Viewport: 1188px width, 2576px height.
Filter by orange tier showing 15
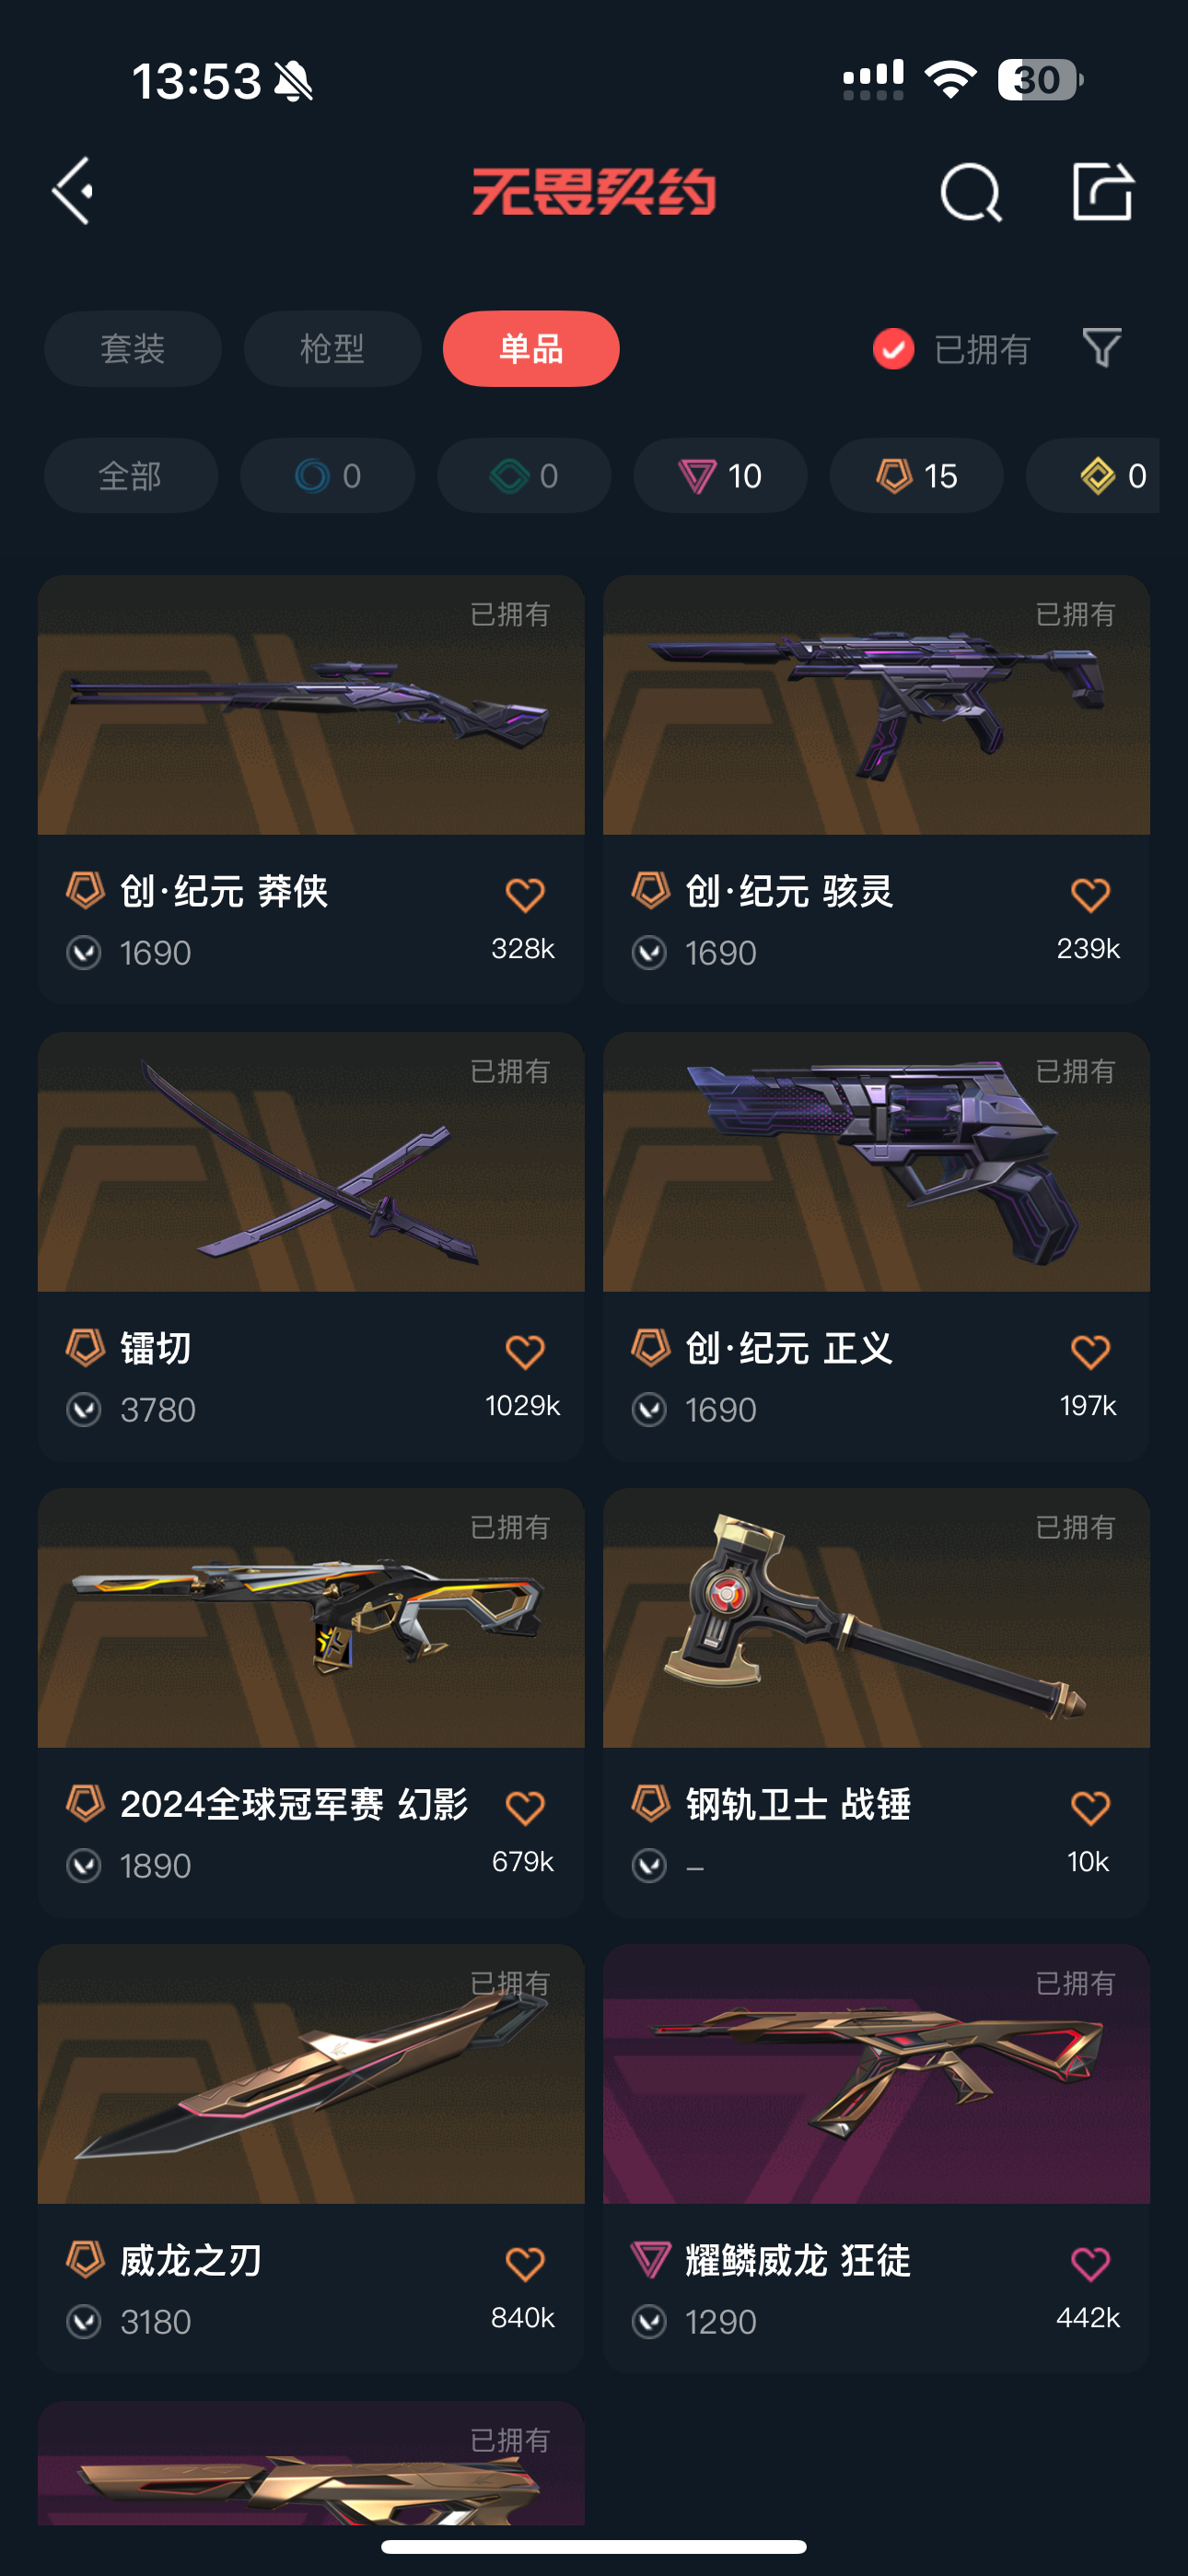pyautogui.click(x=917, y=476)
